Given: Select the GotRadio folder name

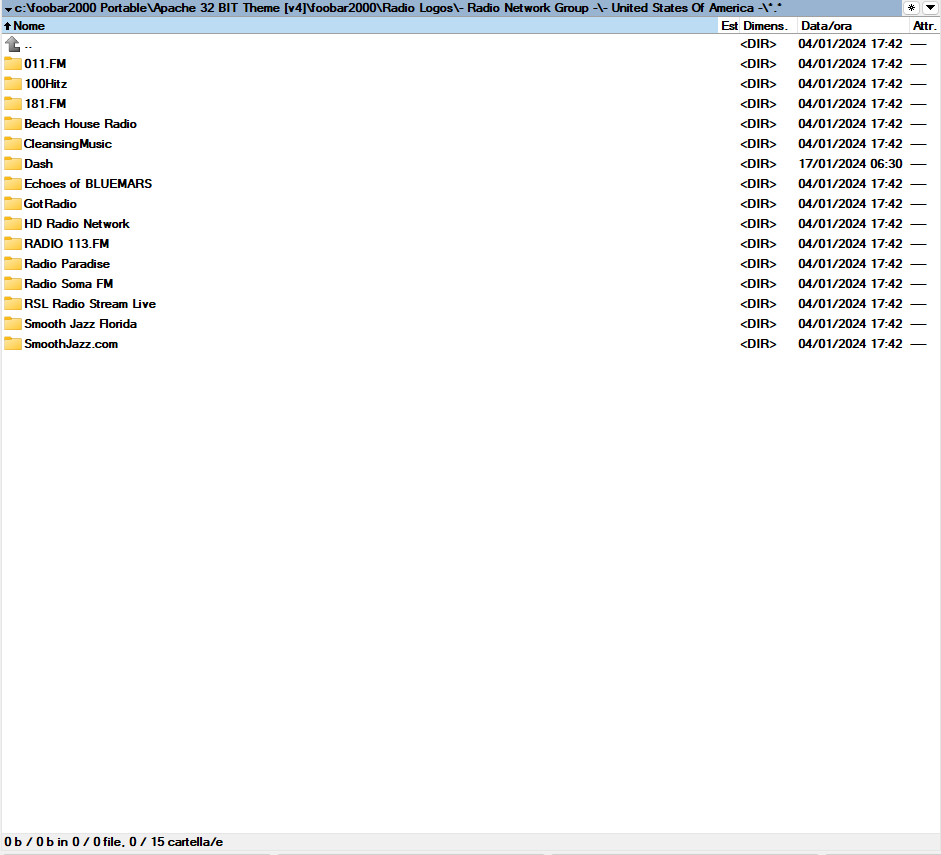Looking at the screenshot, I should [50, 203].
